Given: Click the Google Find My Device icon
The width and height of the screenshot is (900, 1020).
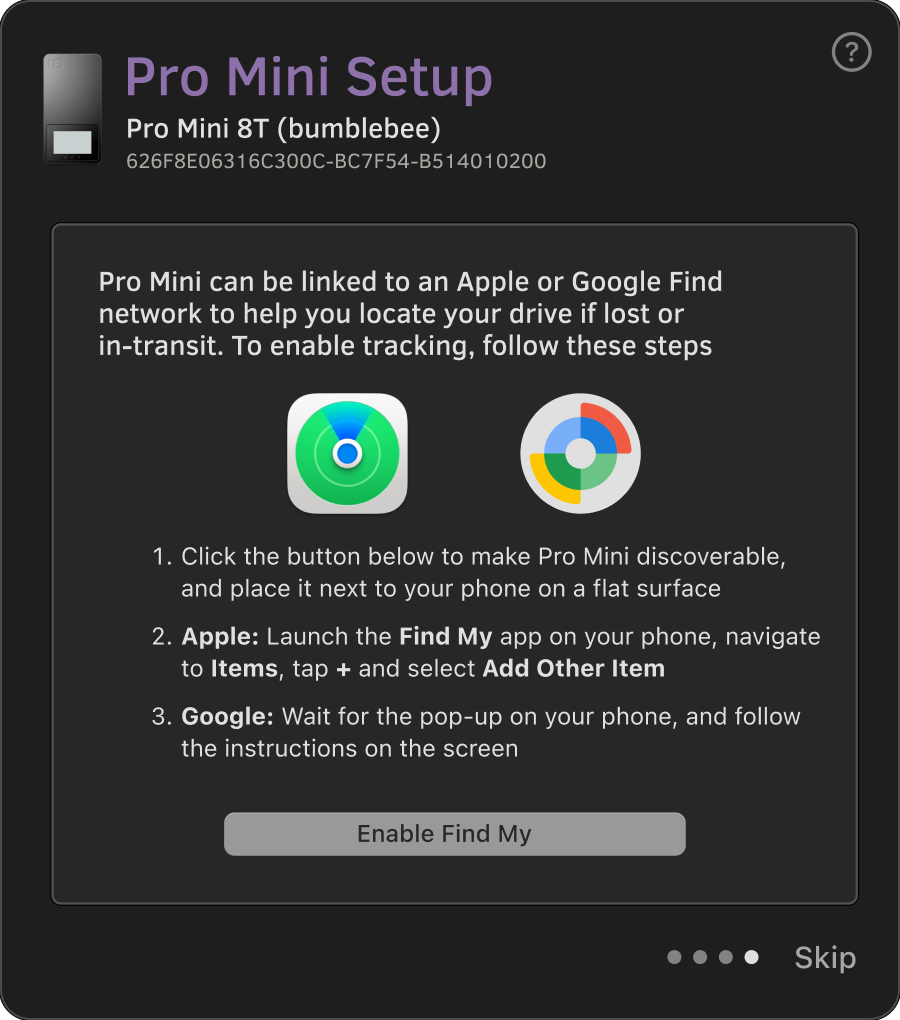Looking at the screenshot, I should click(580, 453).
